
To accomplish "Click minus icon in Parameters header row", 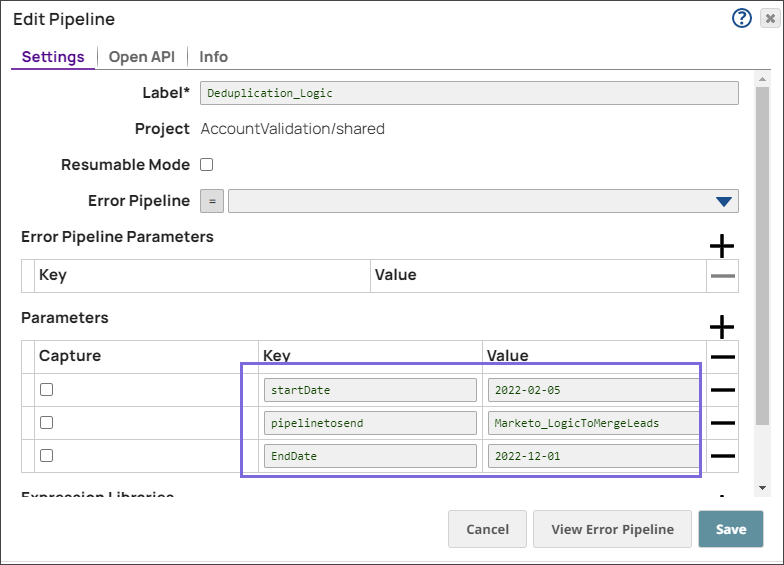I will [722, 356].
